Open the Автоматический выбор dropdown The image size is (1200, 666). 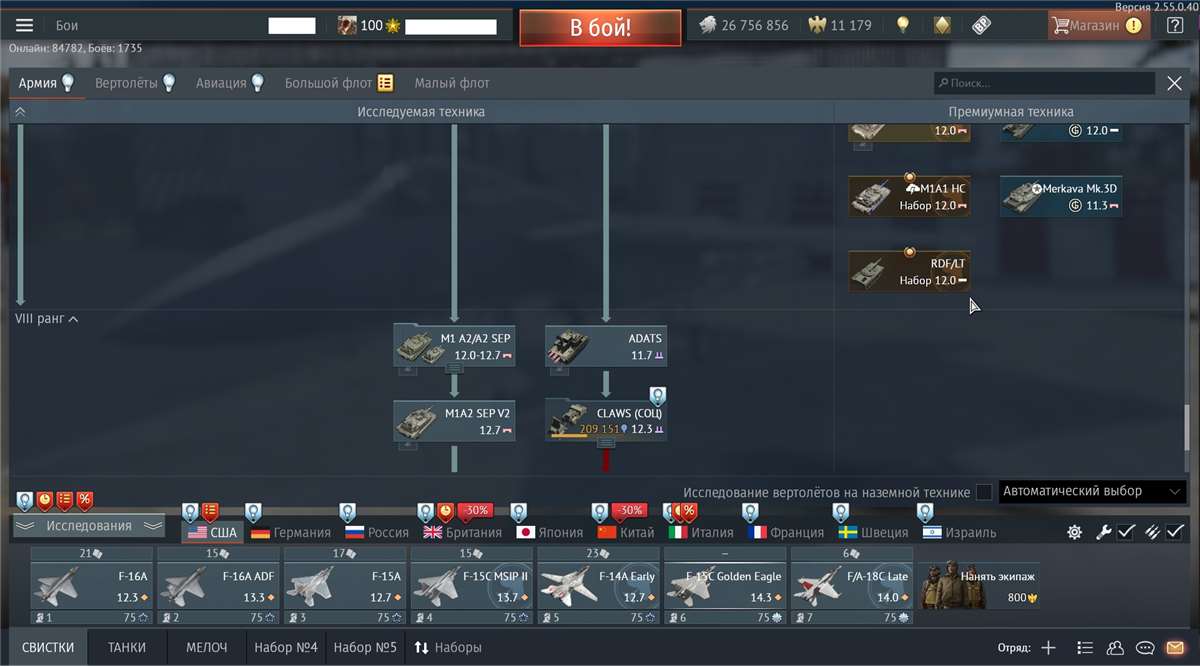coord(1092,491)
